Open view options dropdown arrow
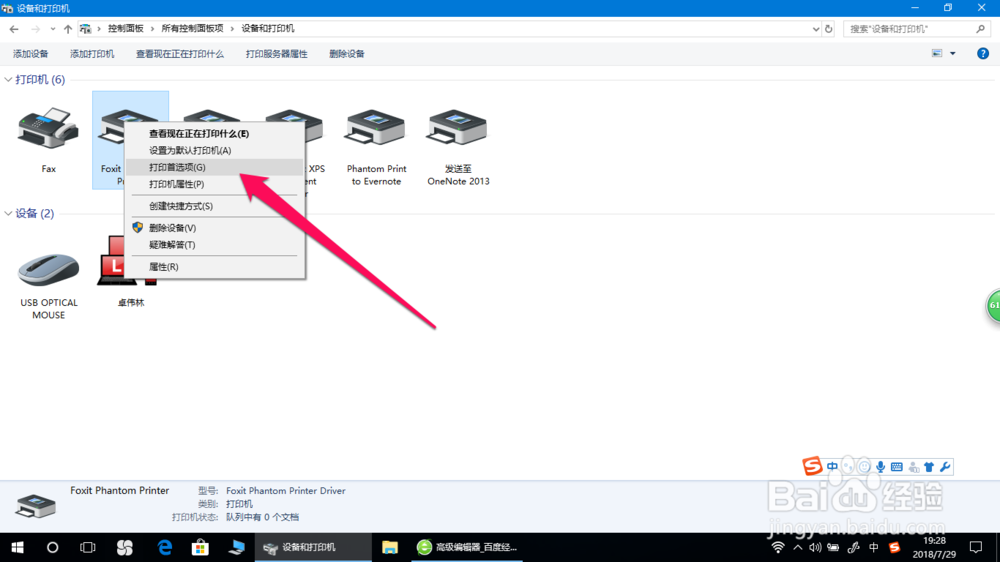This screenshot has width=1000, height=562. [953, 54]
